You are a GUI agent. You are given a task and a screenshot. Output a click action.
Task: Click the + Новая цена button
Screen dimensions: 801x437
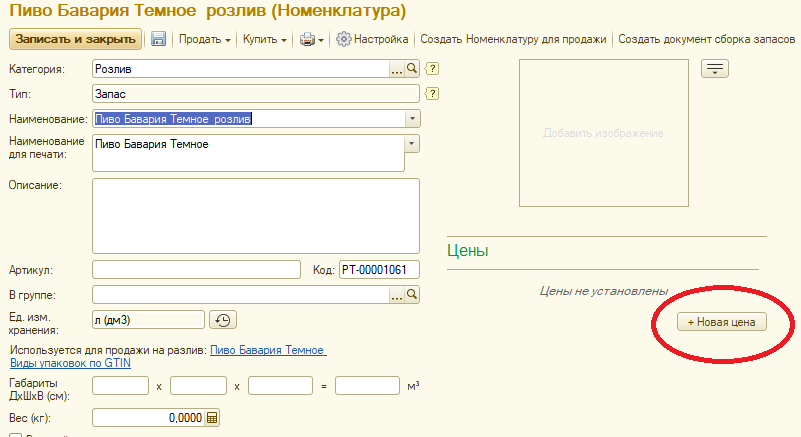(x=720, y=322)
